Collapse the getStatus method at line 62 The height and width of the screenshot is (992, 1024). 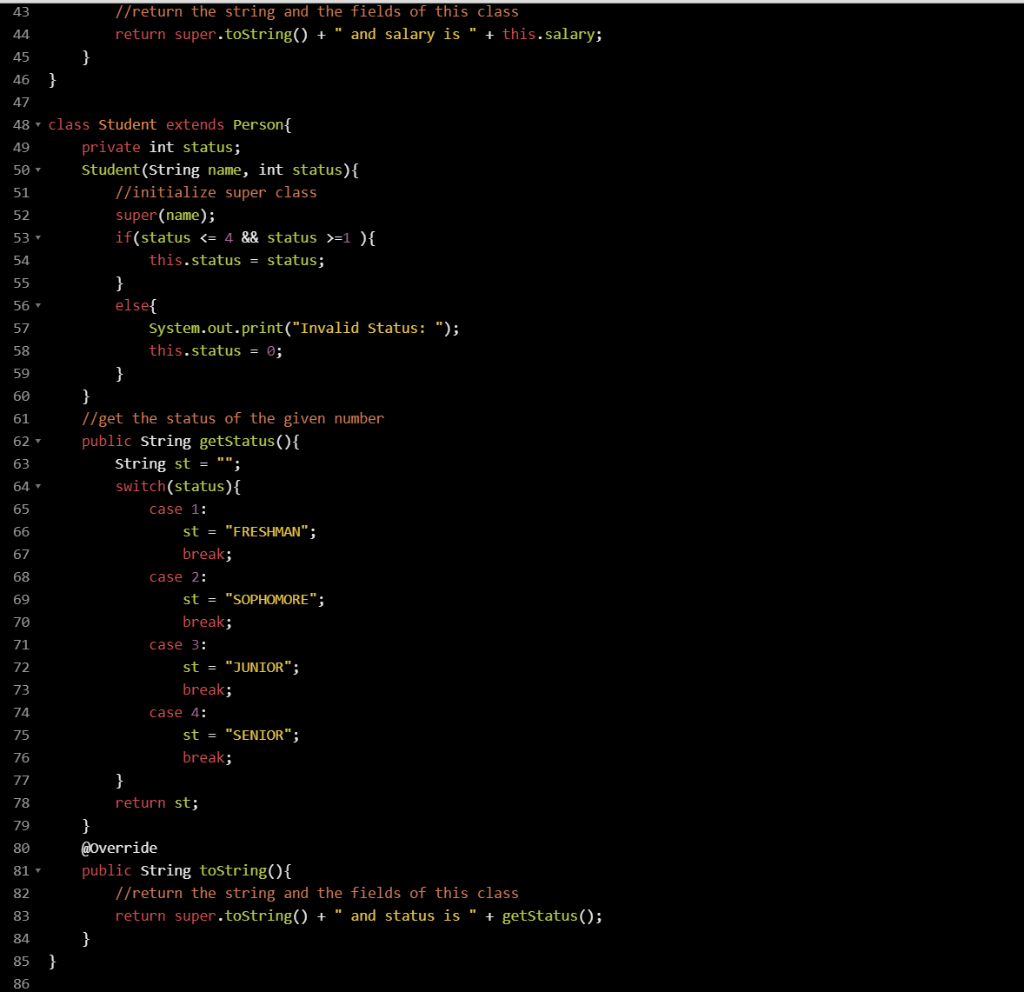(38, 440)
